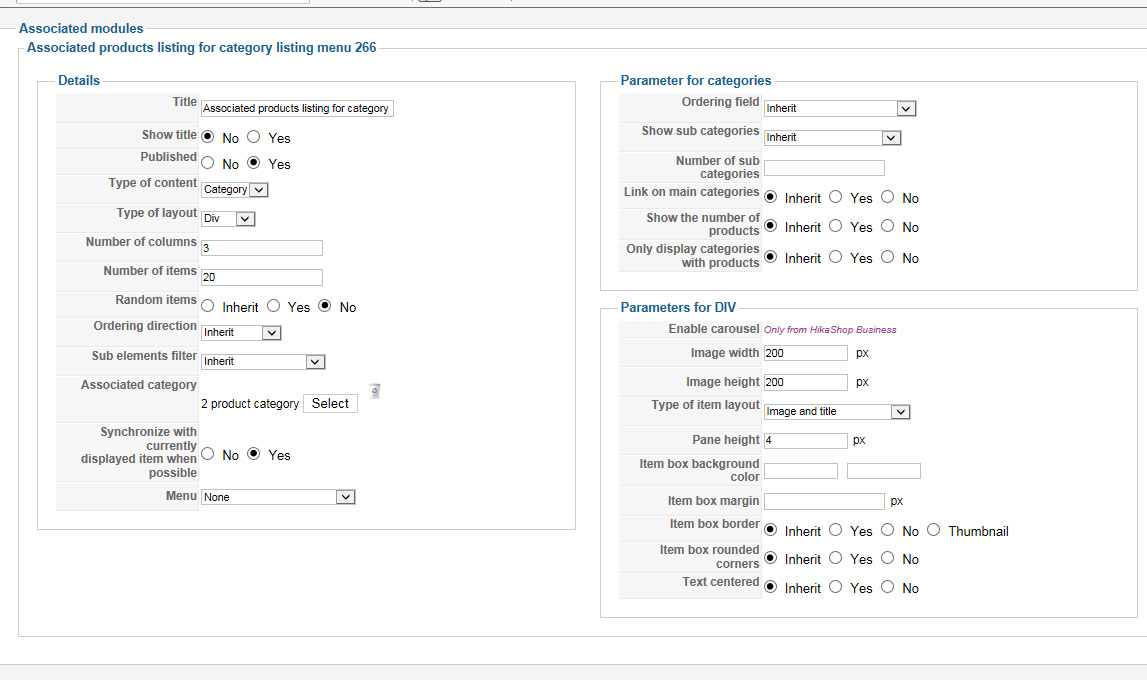Focus the Number of columns field
This screenshot has height=680, width=1147.
tap(262, 248)
